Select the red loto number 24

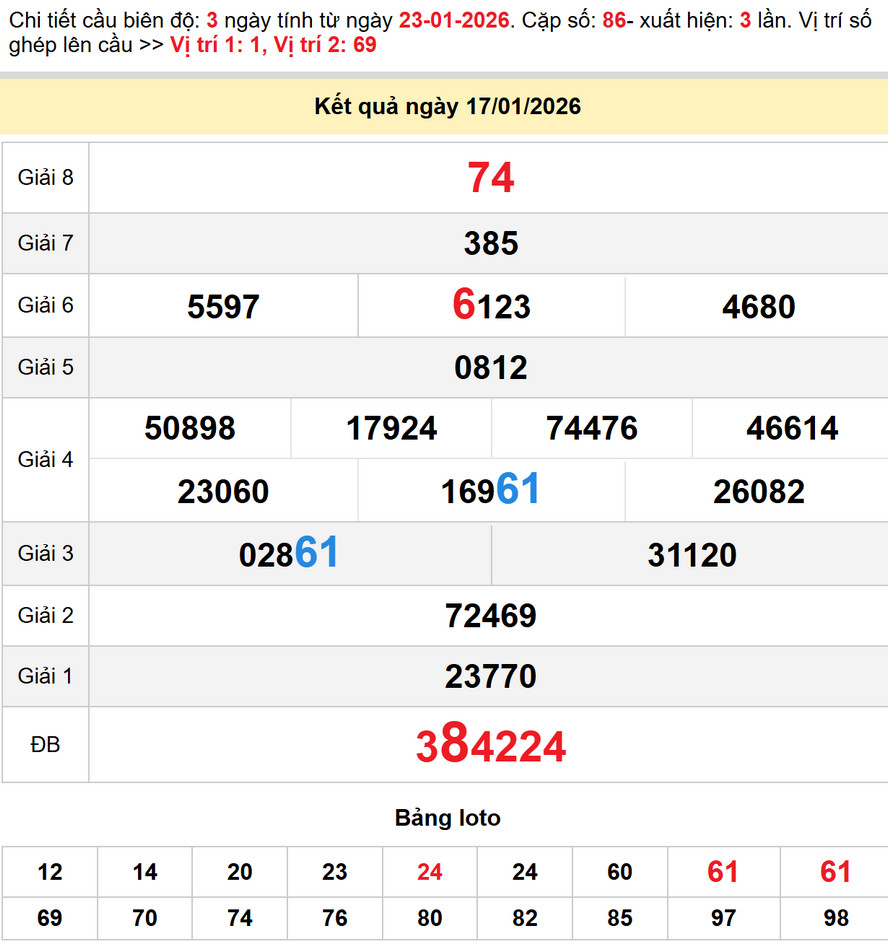(429, 871)
